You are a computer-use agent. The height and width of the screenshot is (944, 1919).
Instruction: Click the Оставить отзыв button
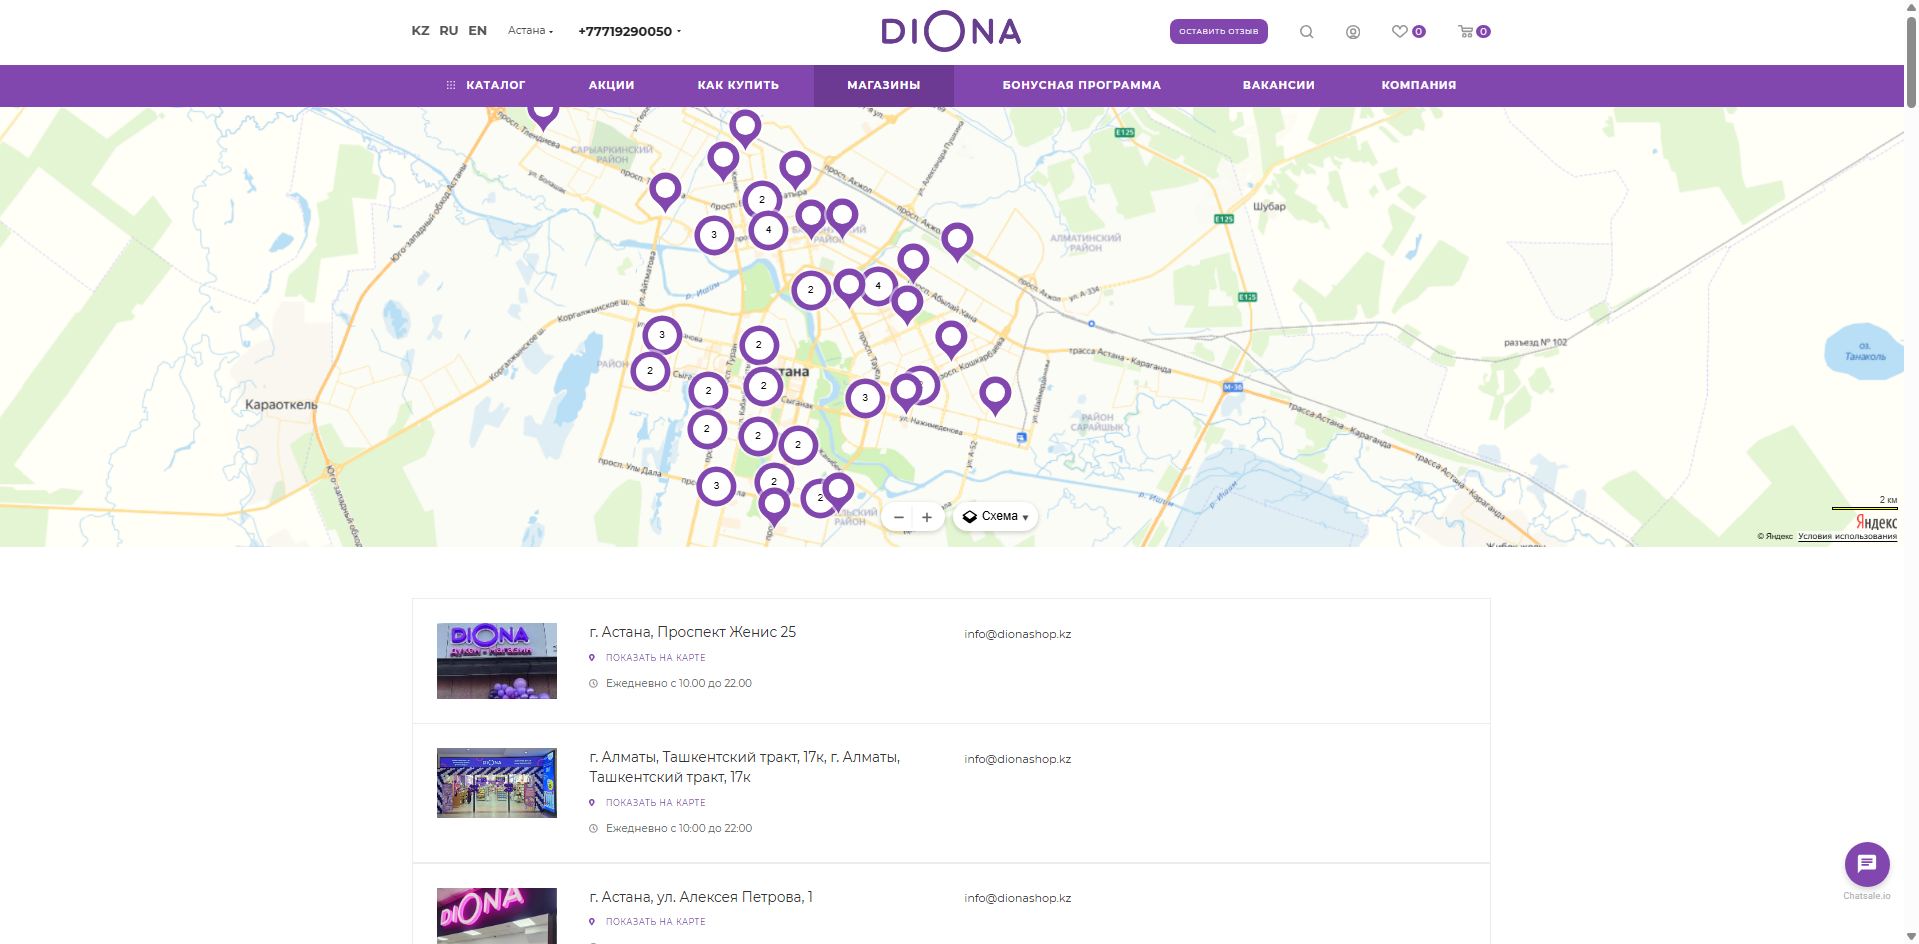tap(1218, 32)
